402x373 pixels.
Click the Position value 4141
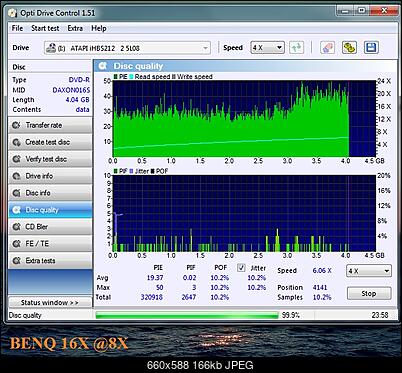(x=320, y=287)
